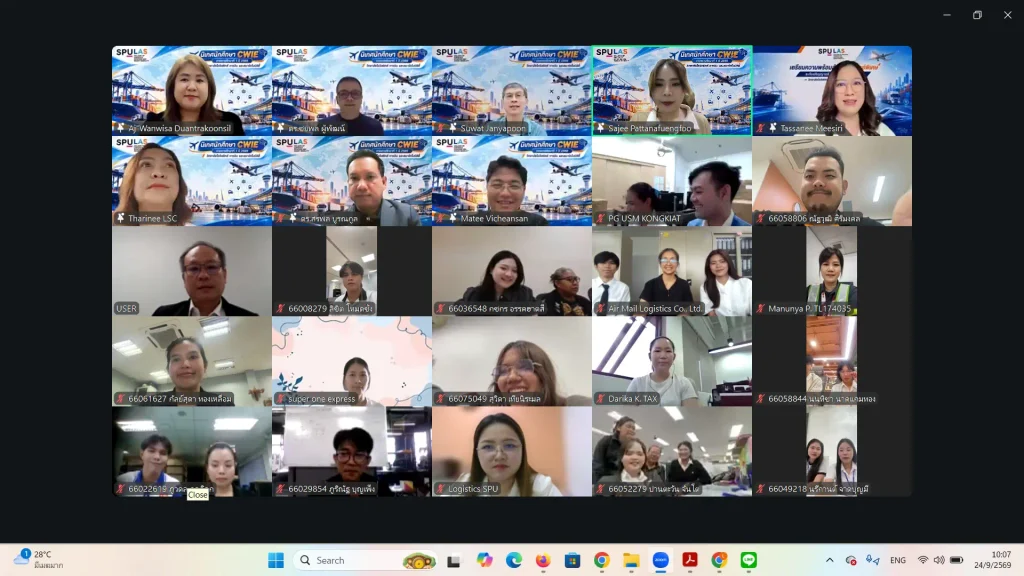Open the 10:07 clock and date panel
Image resolution: width=1024 pixels, height=576 pixels.
click(993, 560)
